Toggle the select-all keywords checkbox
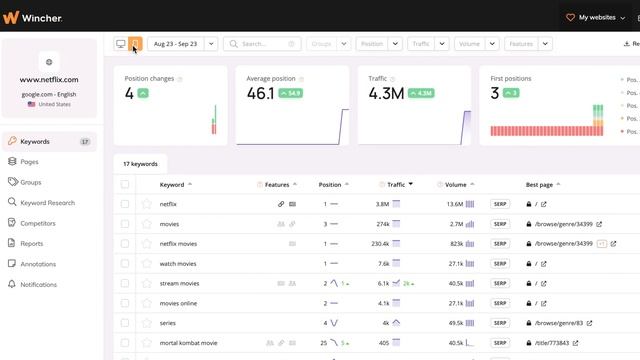Screen dimensions: 640x360 pyautogui.click(x=125, y=184)
